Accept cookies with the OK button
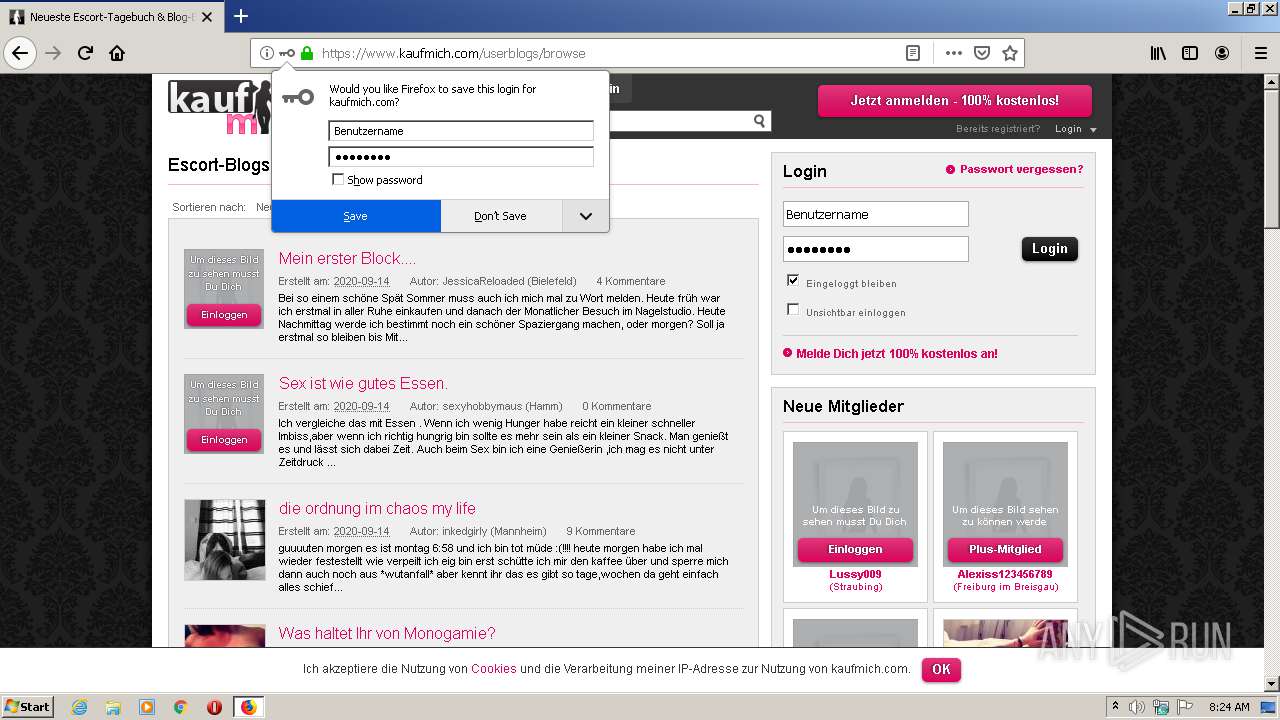 941,669
